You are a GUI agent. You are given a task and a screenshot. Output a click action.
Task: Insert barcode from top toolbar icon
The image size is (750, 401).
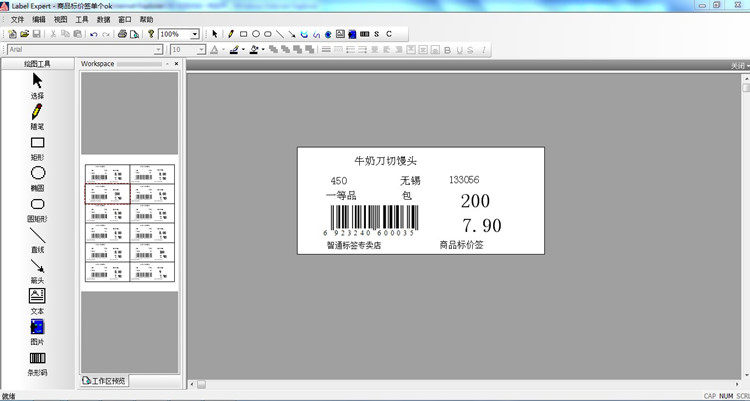coord(364,34)
